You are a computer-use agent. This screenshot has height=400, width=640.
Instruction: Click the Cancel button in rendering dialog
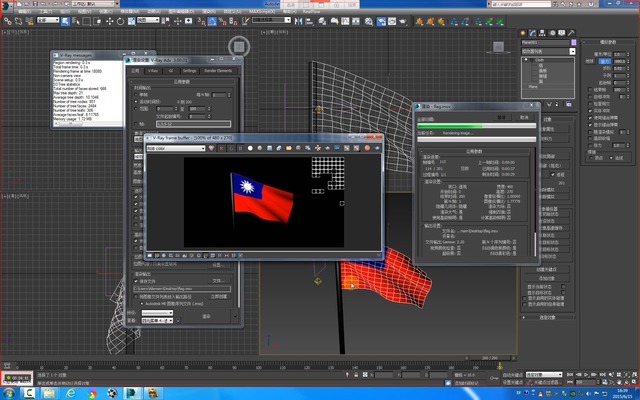tap(524, 118)
